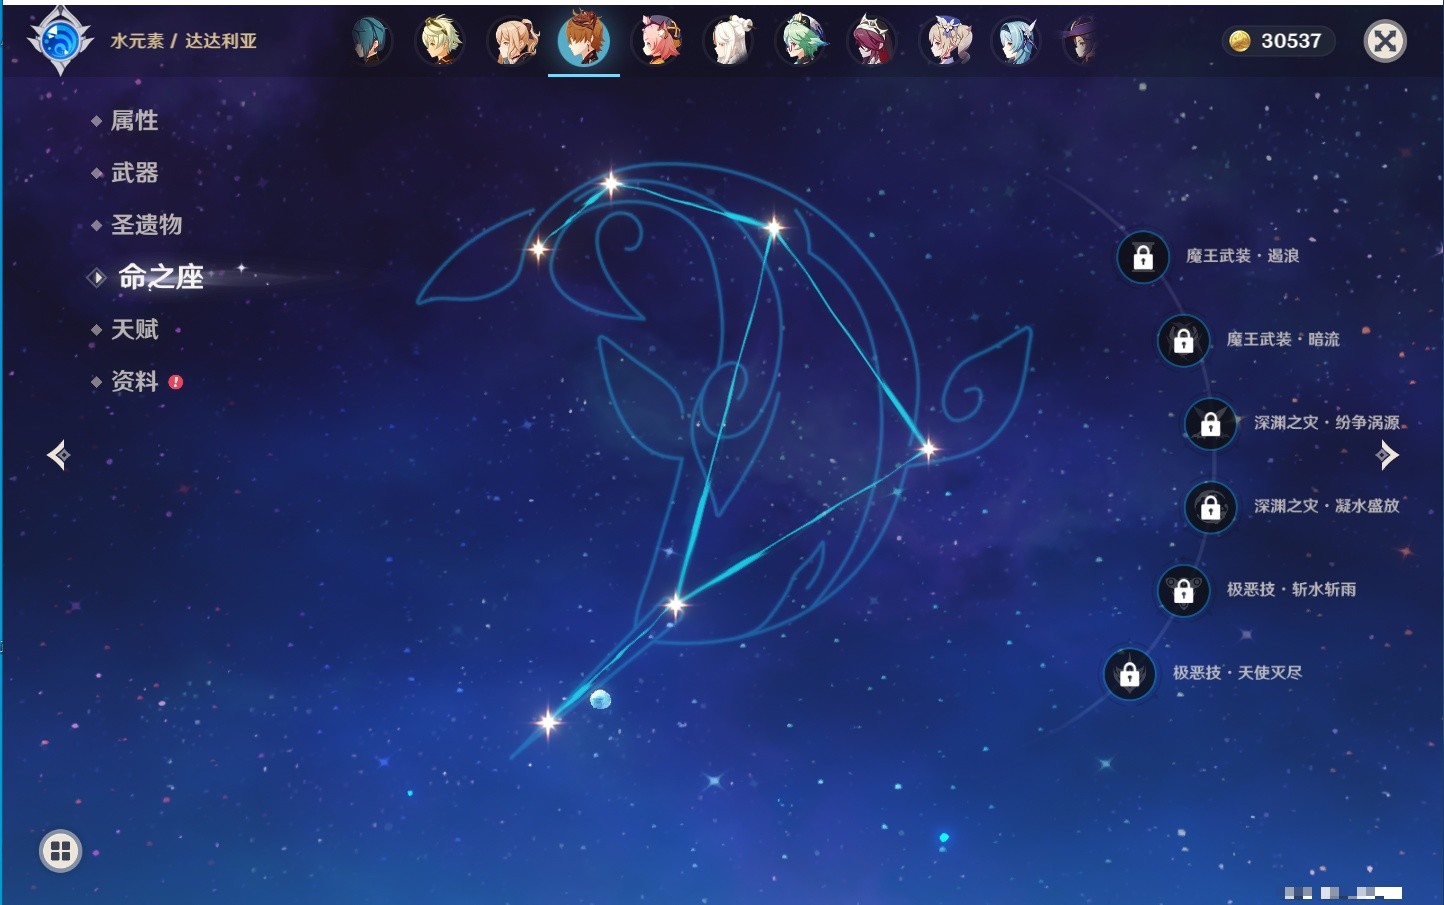Open constellation label 深渊之灾·凝水盛放
The image size is (1444, 905).
[1327, 506]
